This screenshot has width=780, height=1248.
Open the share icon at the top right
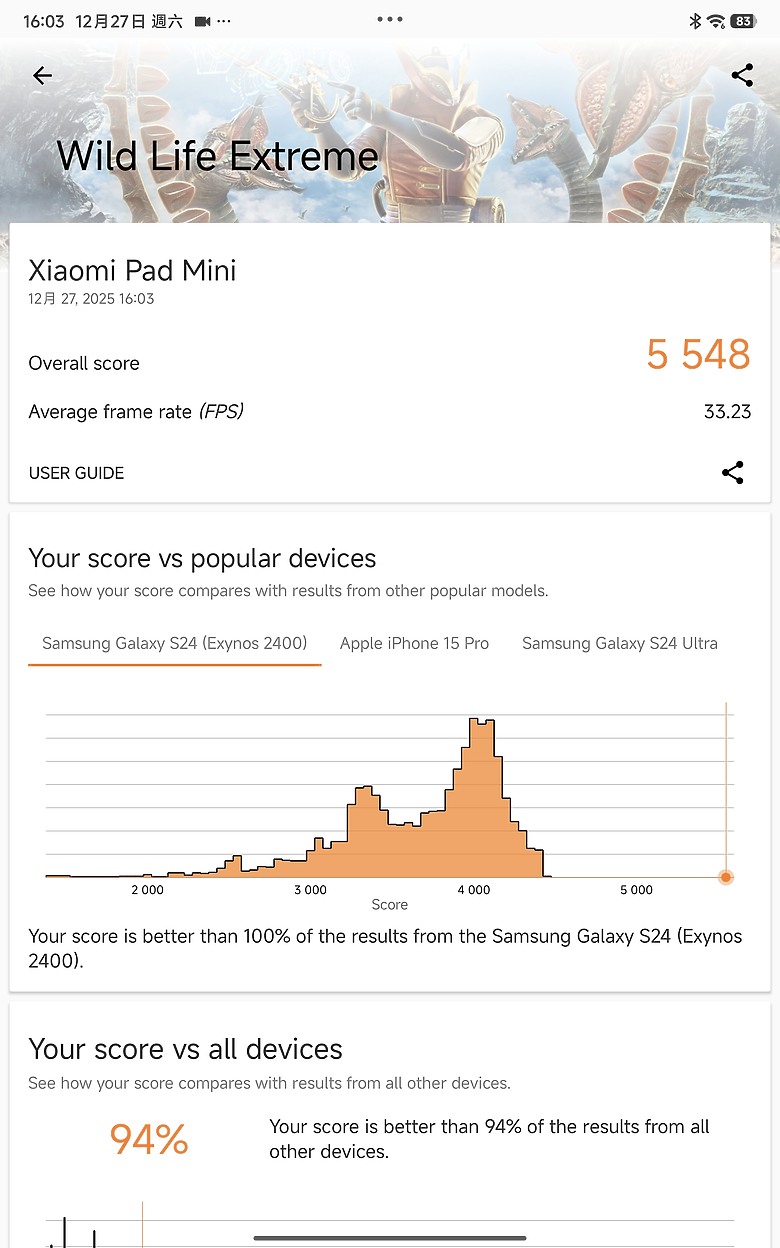742,75
